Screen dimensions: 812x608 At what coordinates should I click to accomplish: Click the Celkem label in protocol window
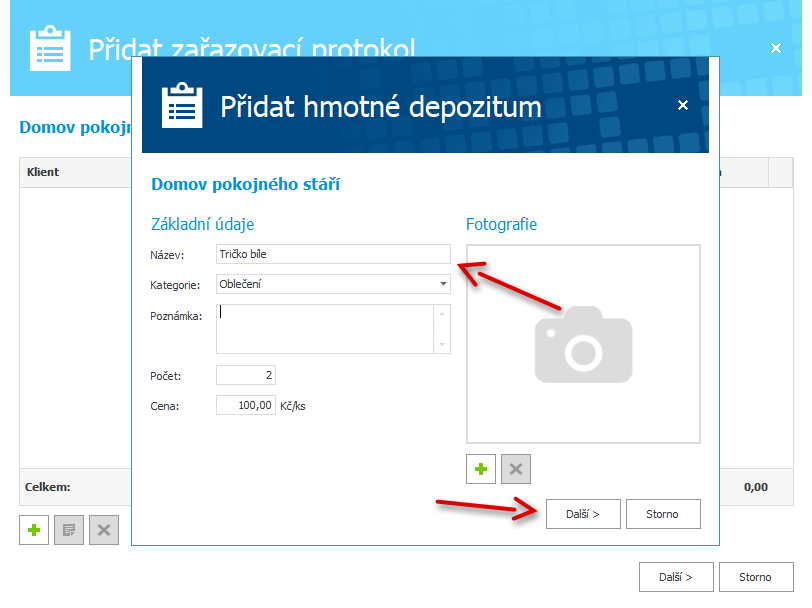48,487
